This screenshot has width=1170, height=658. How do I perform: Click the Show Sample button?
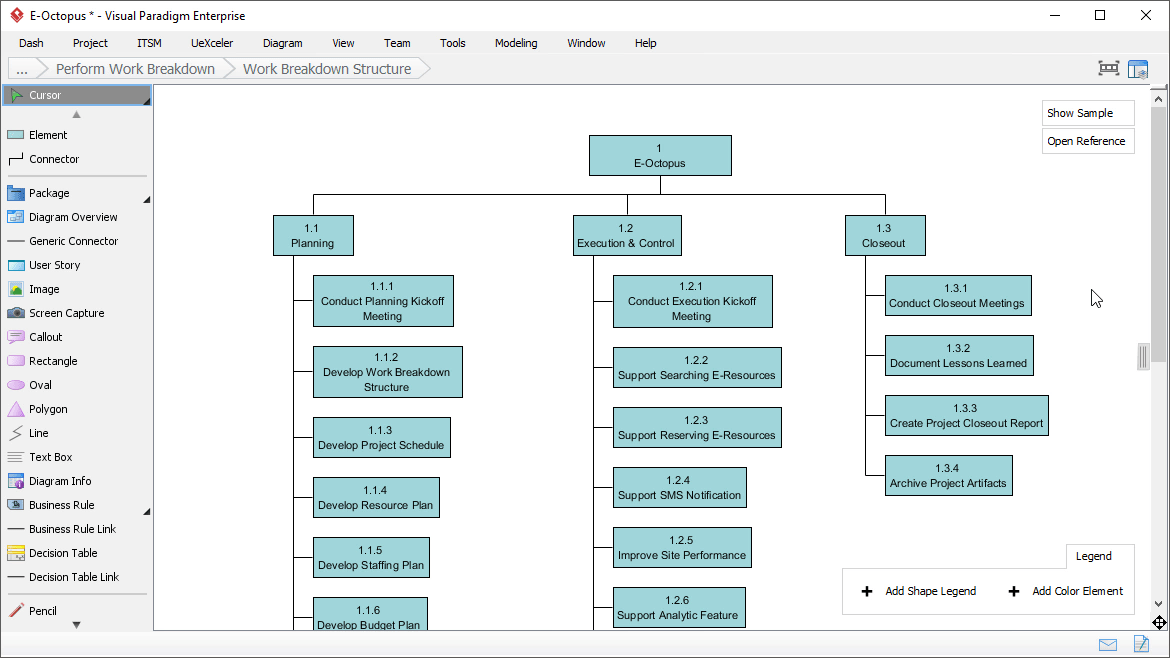coord(1088,113)
